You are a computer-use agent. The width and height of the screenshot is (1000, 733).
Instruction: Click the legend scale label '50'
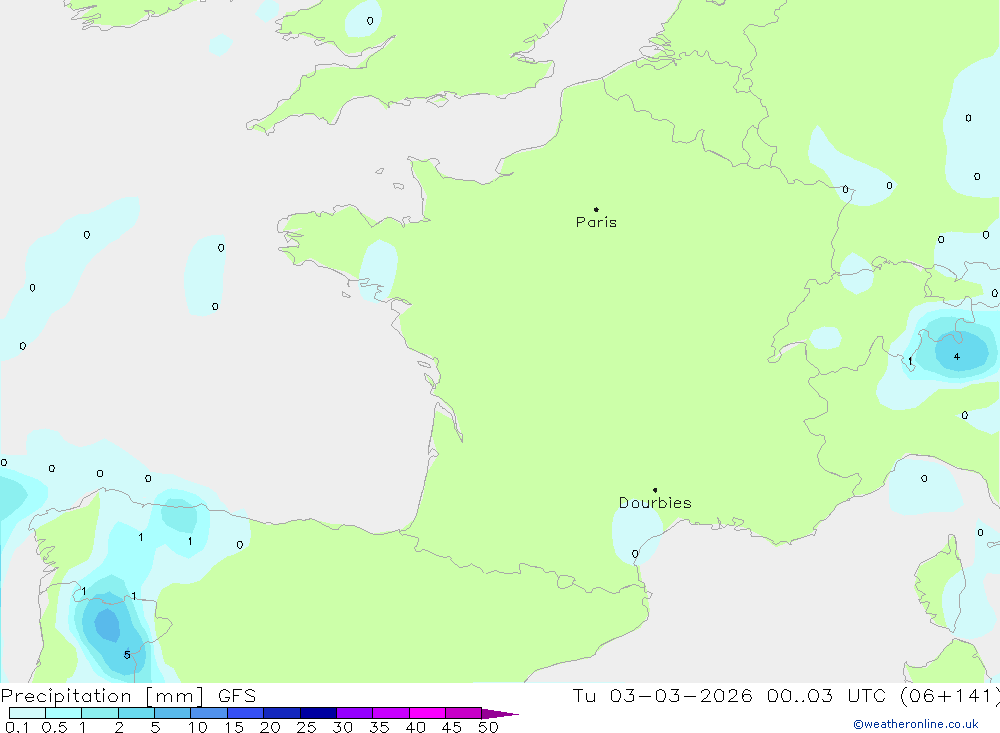tap(489, 727)
